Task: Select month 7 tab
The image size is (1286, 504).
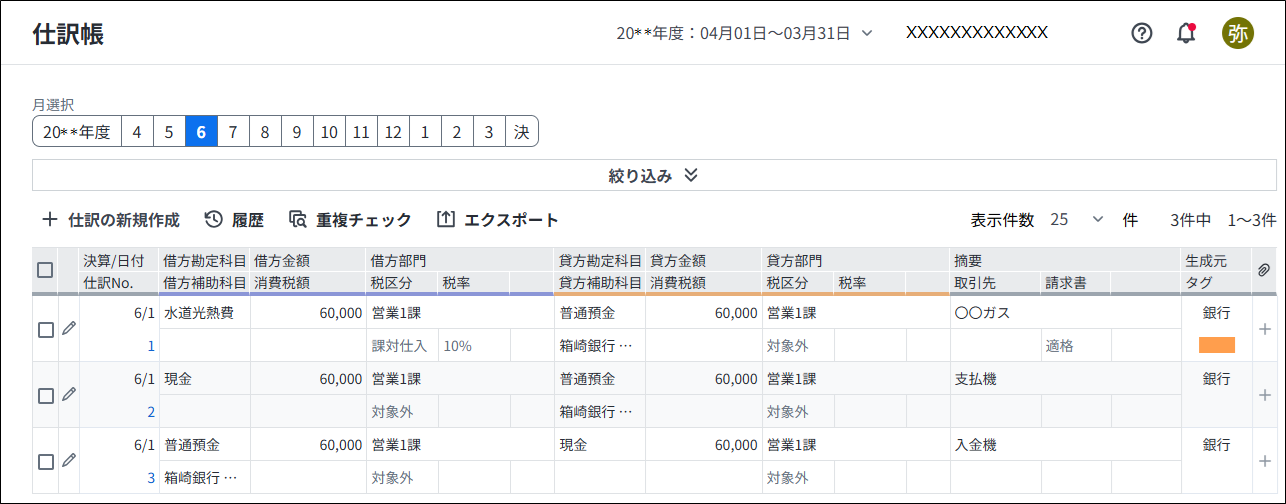Action: (233, 132)
